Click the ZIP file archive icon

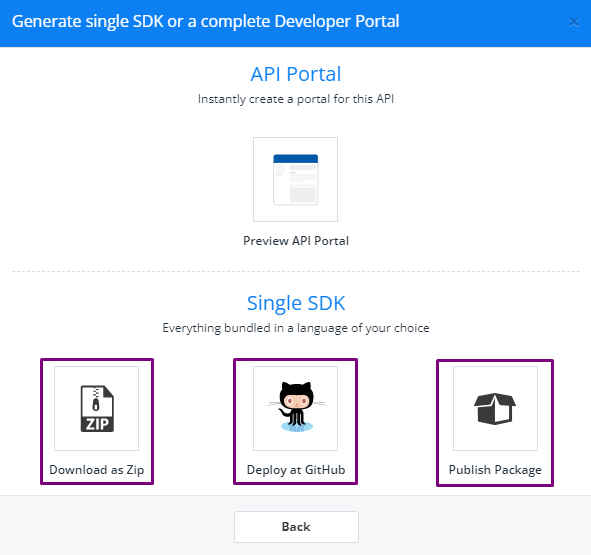coord(97,408)
